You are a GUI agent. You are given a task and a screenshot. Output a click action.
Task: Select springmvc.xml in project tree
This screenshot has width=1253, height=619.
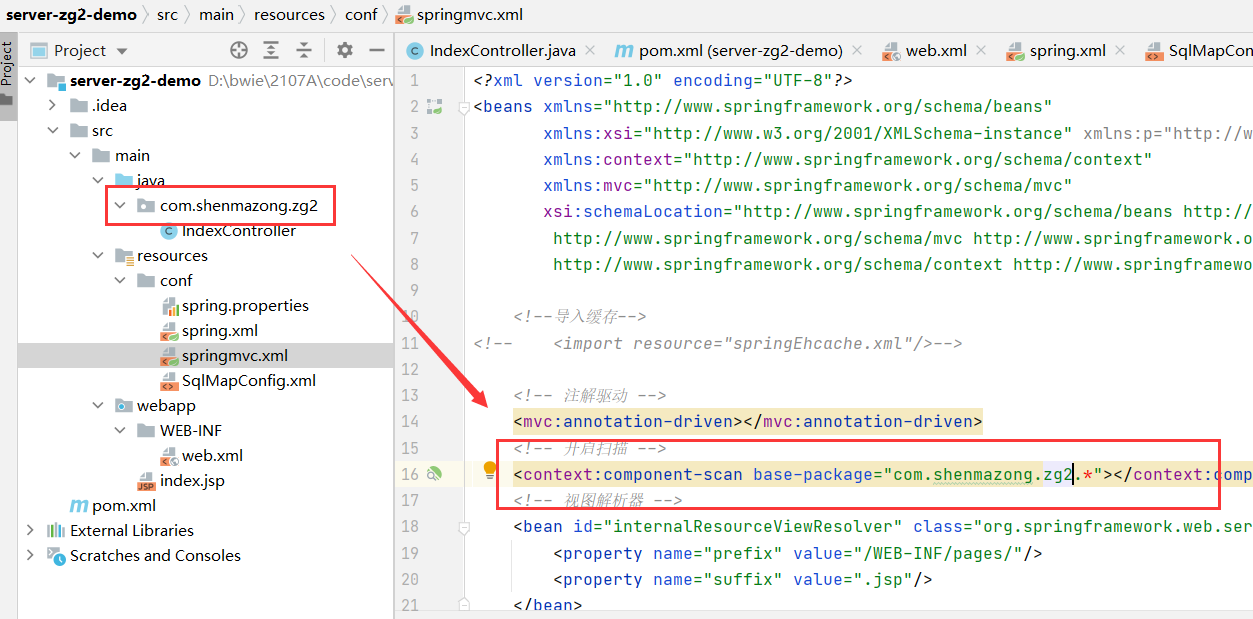pyautogui.click(x=235, y=356)
